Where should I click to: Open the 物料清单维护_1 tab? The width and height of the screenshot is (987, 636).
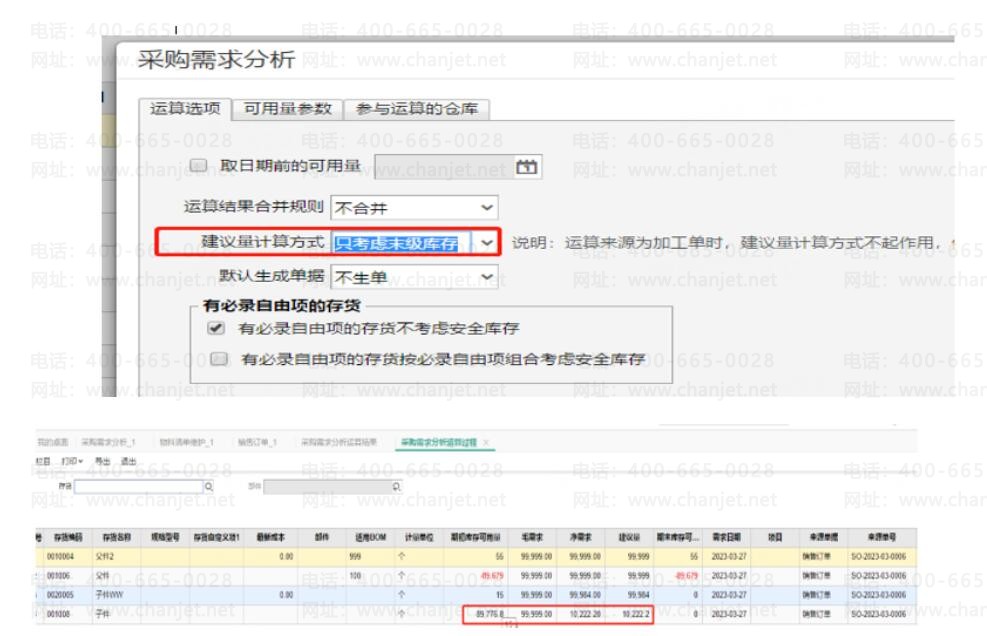186,442
